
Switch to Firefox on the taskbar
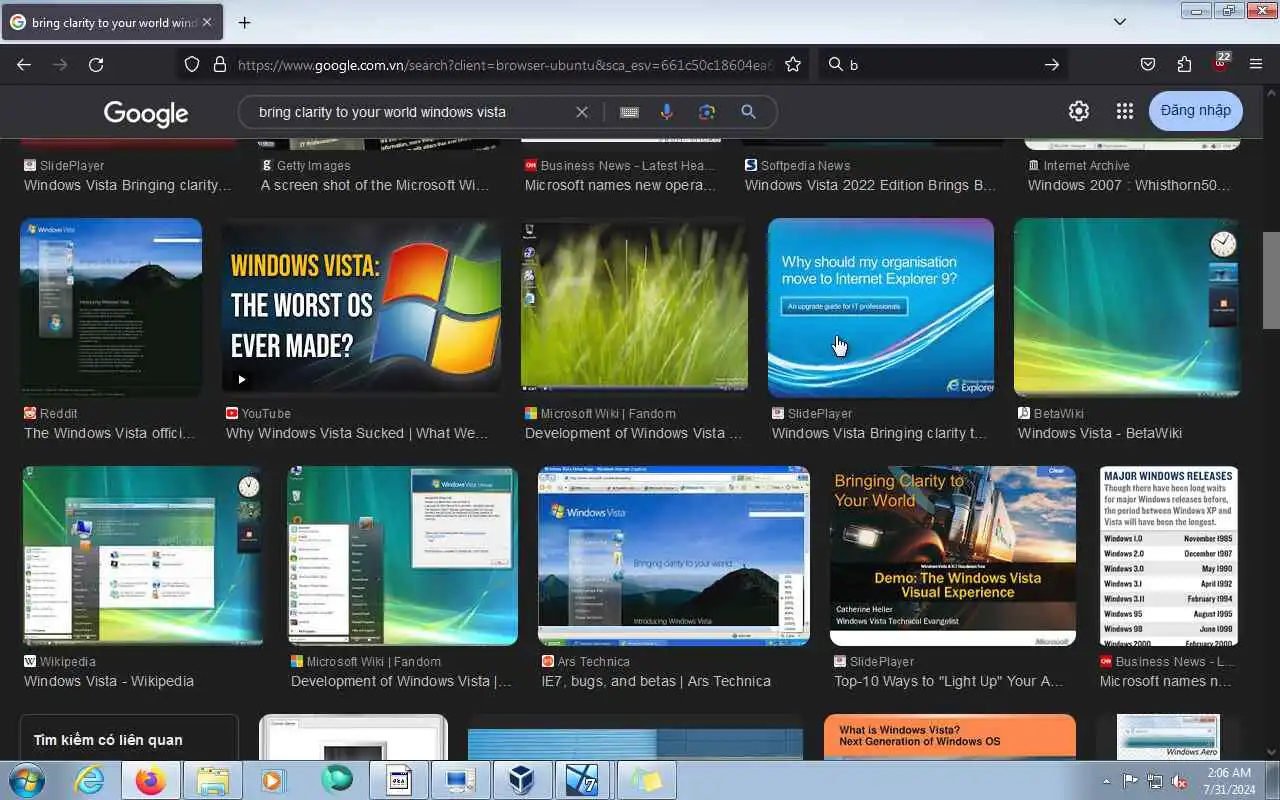click(x=151, y=780)
